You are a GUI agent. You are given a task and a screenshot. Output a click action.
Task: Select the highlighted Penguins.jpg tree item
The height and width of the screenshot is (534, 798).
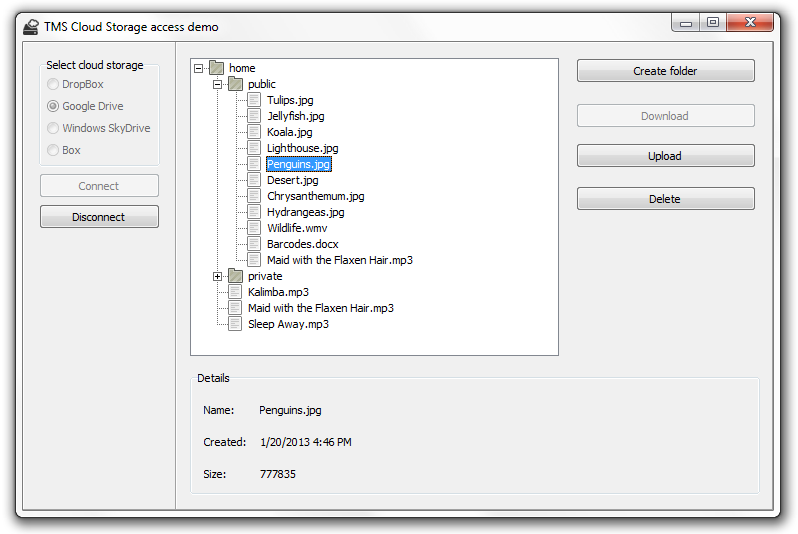point(299,164)
